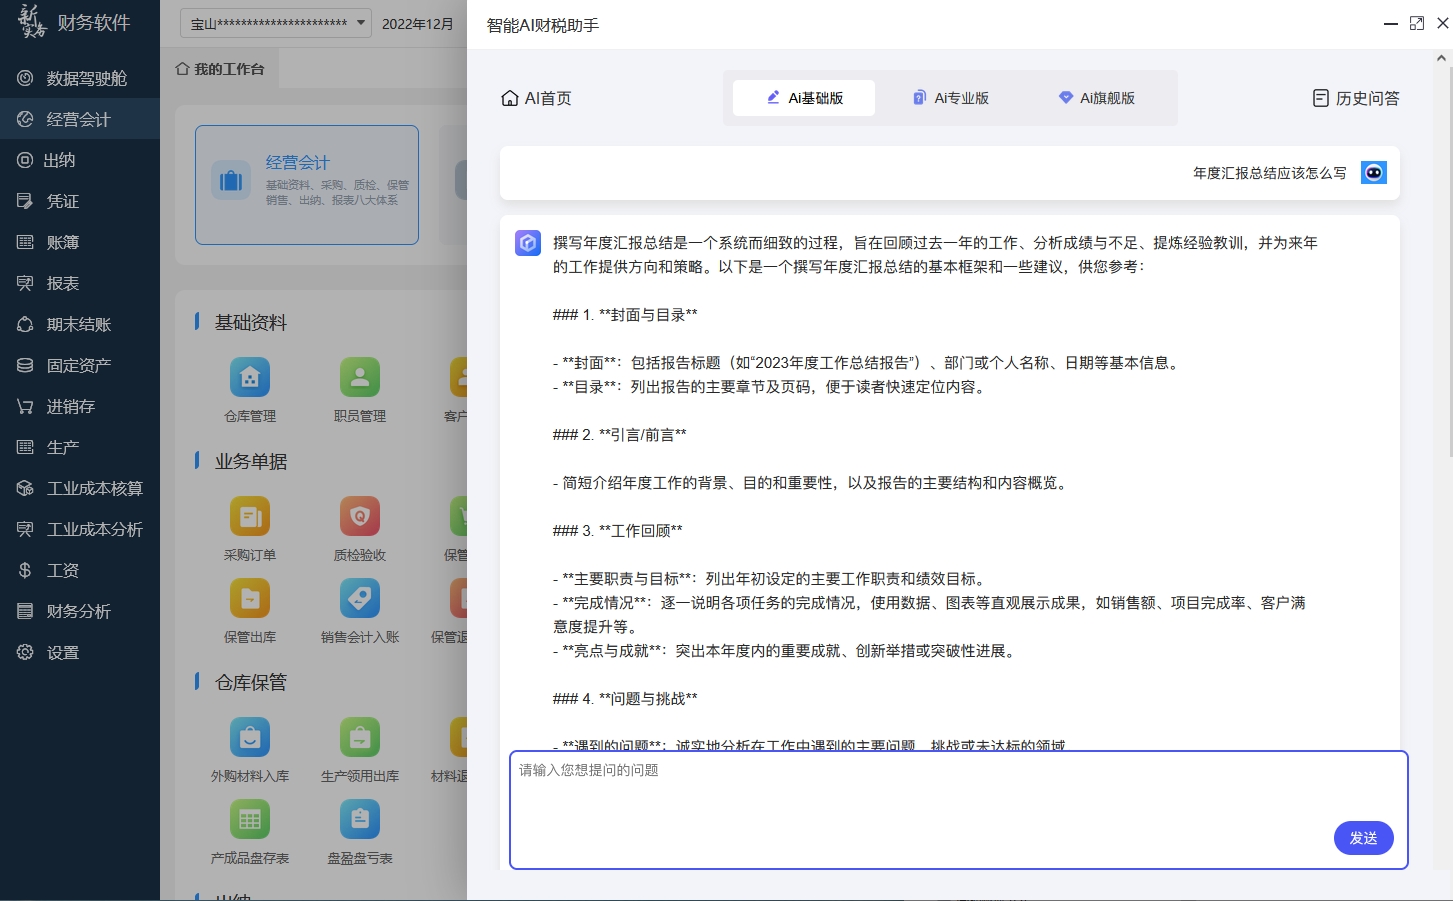Click 期末结账 icon in sidebar
Viewport: 1453px width, 901px height.
pyautogui.click(x=25, y=324)
